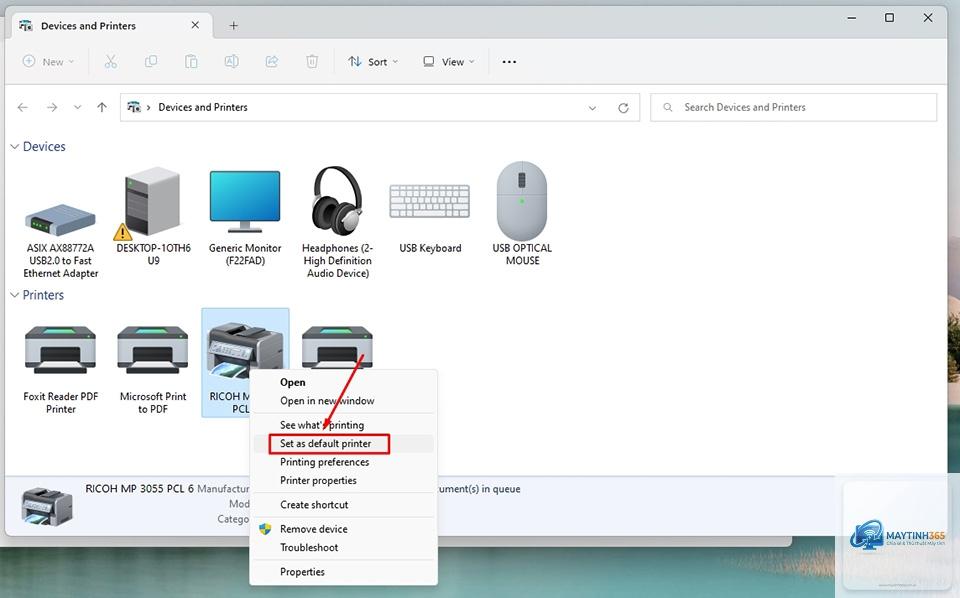Go forward with the right arrow

52,107
